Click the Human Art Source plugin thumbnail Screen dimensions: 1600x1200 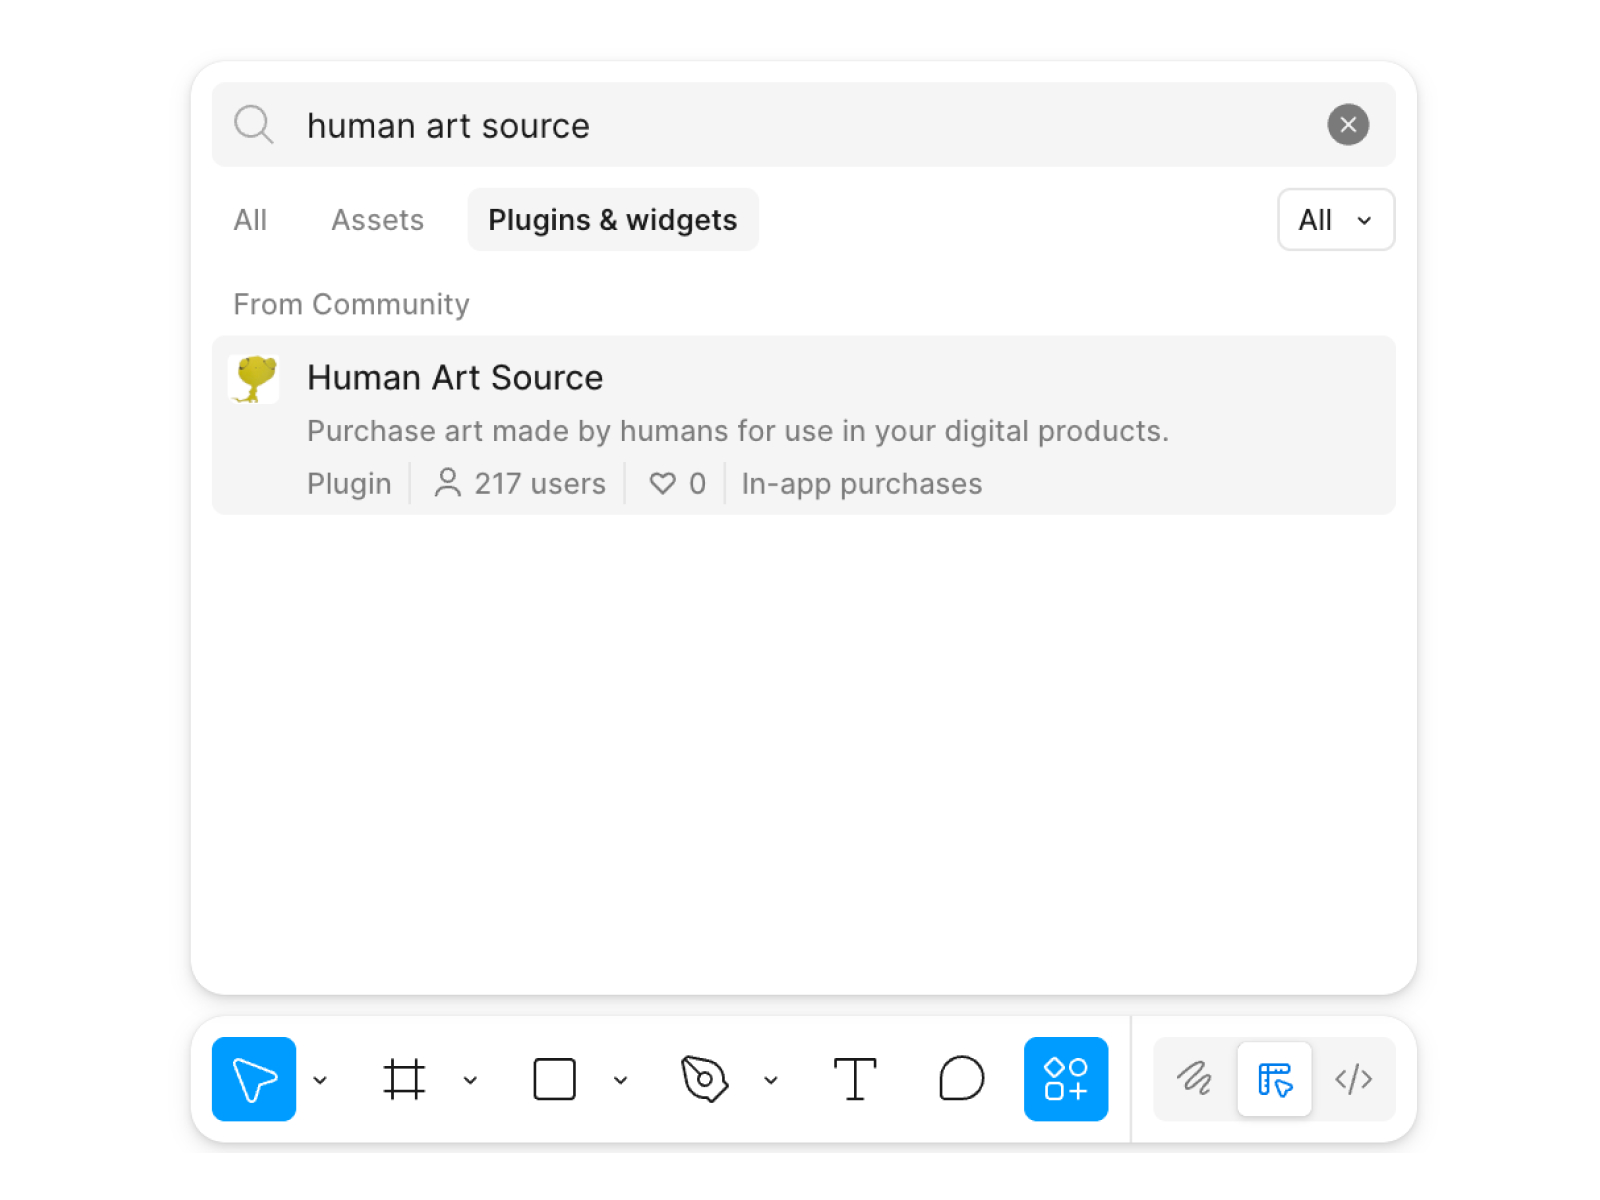254,379
